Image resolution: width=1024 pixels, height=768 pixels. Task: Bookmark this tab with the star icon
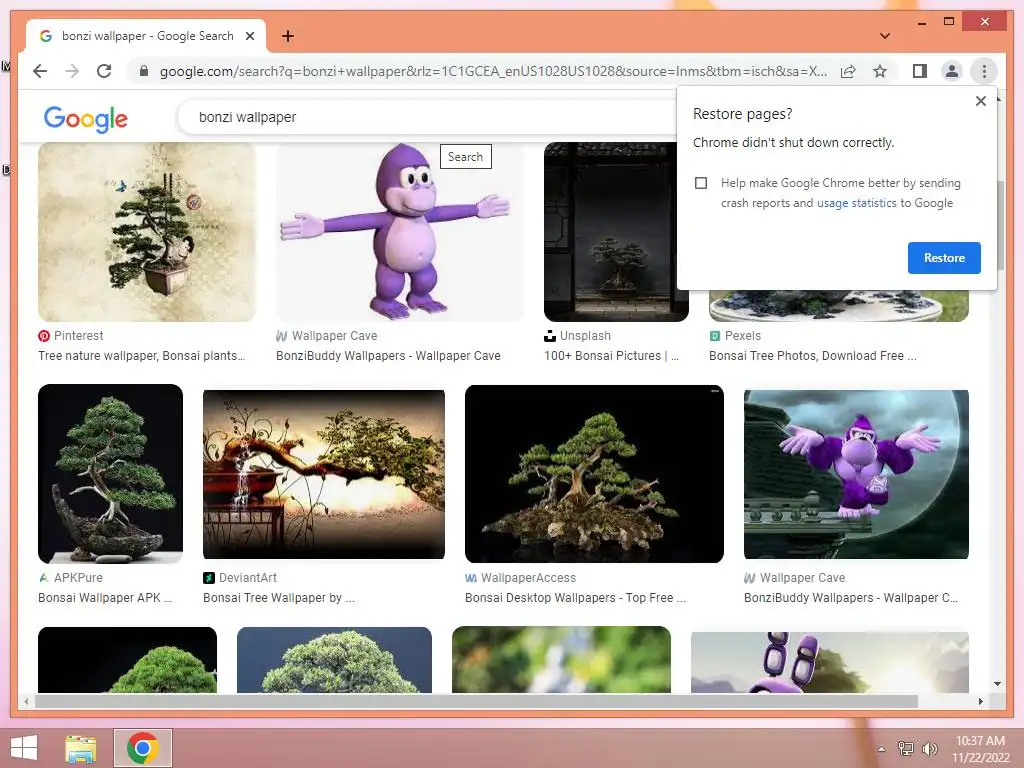880,71
